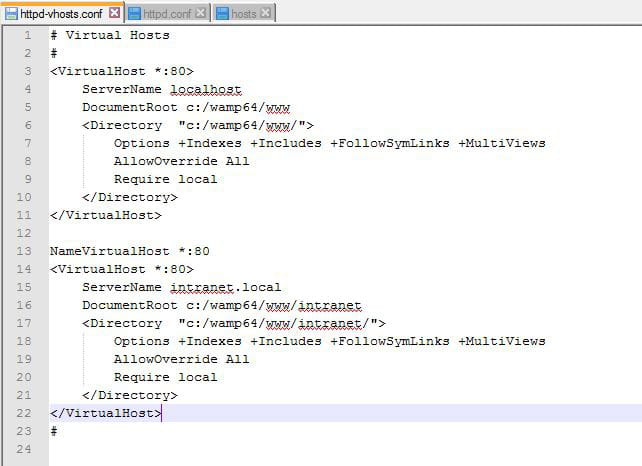Click the save icon on httpd-vhosts.conf tab
The height and width of the screenshot is (466, 642).
click(11, 14)
